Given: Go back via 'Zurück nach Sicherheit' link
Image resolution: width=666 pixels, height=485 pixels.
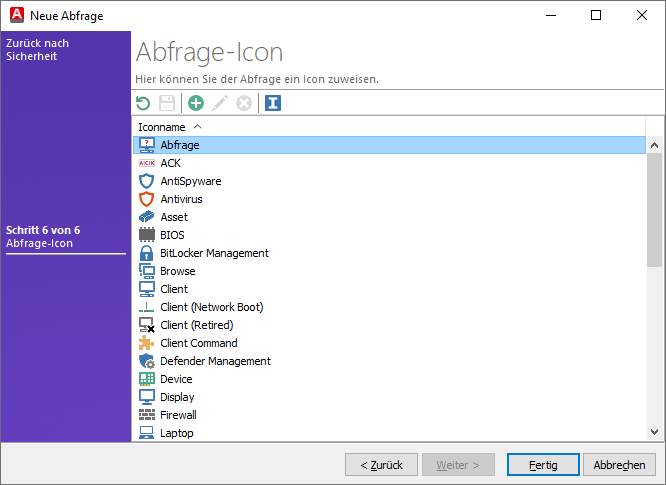Looking at the screenshot, I should (x=37, y=50).
